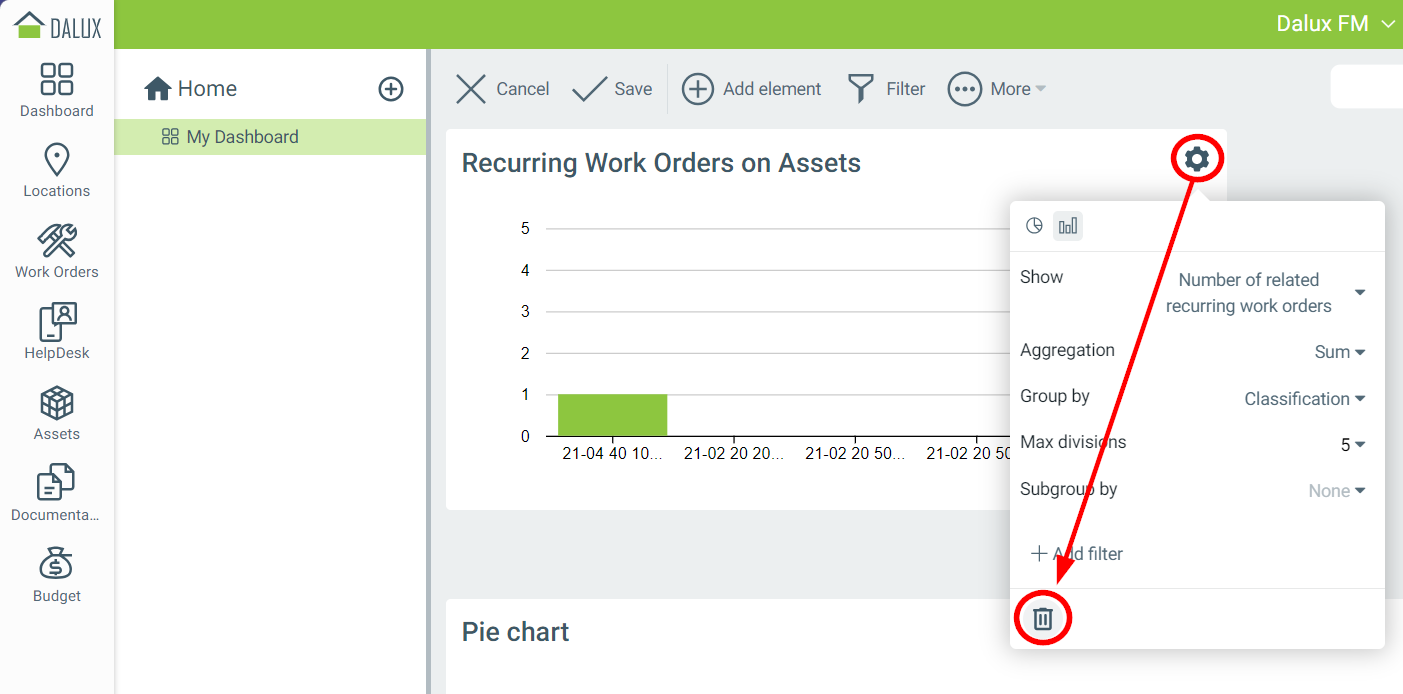Image resolution: width=1403 pixels, height=694 pixels.
Task: Open the More menu in toolbar
Action: pos(997,89)
